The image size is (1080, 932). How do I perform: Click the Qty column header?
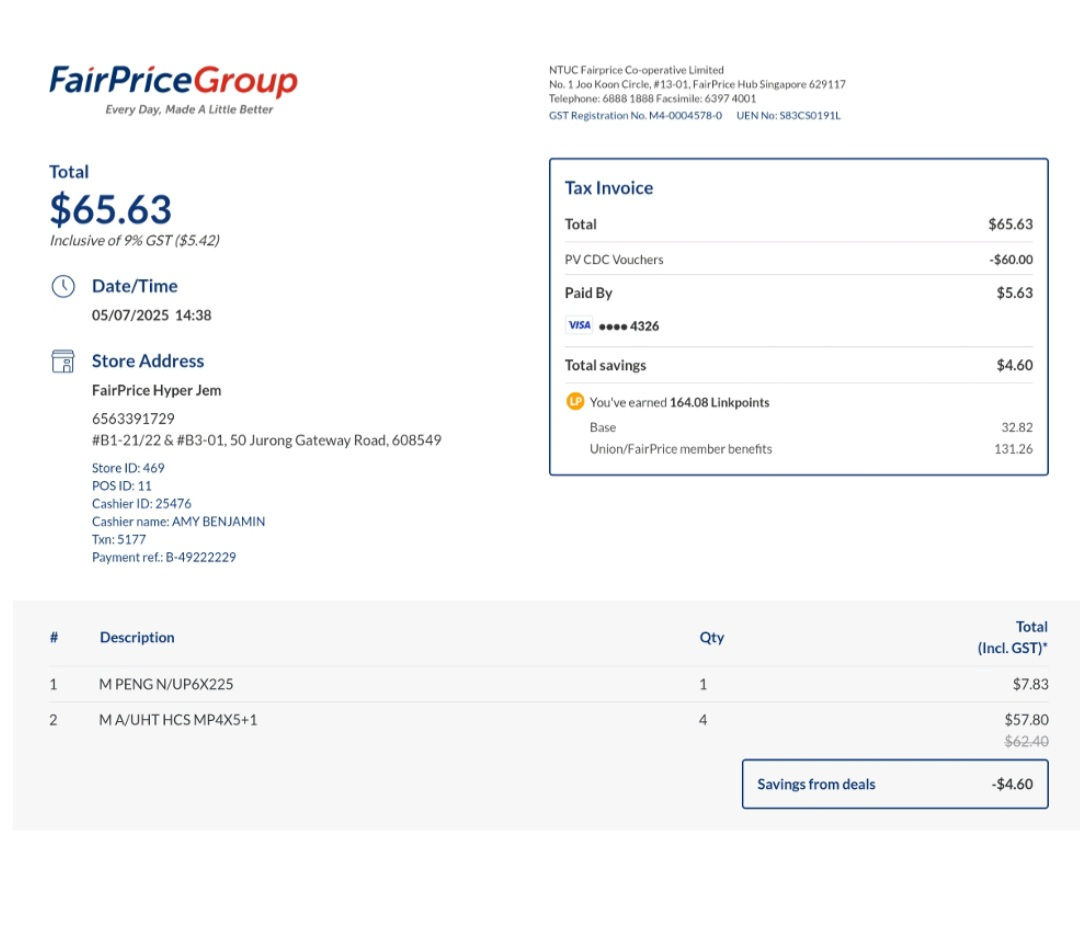[x=712, y=637]
